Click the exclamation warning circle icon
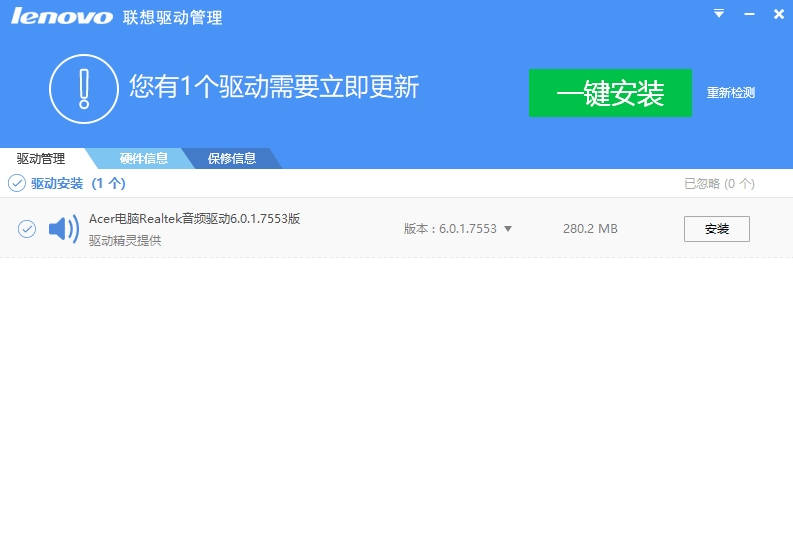793x560 pixels. point(84,89)
